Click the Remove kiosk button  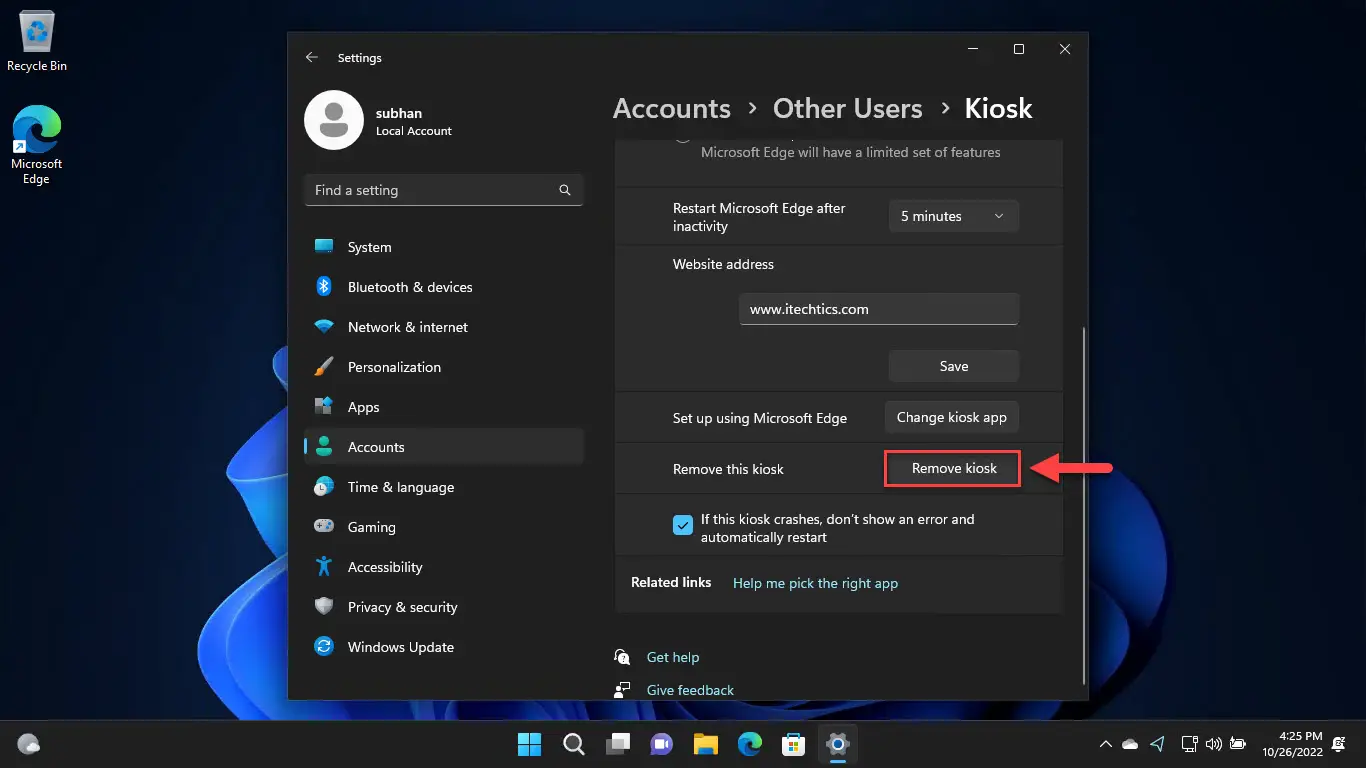(953, 468)
